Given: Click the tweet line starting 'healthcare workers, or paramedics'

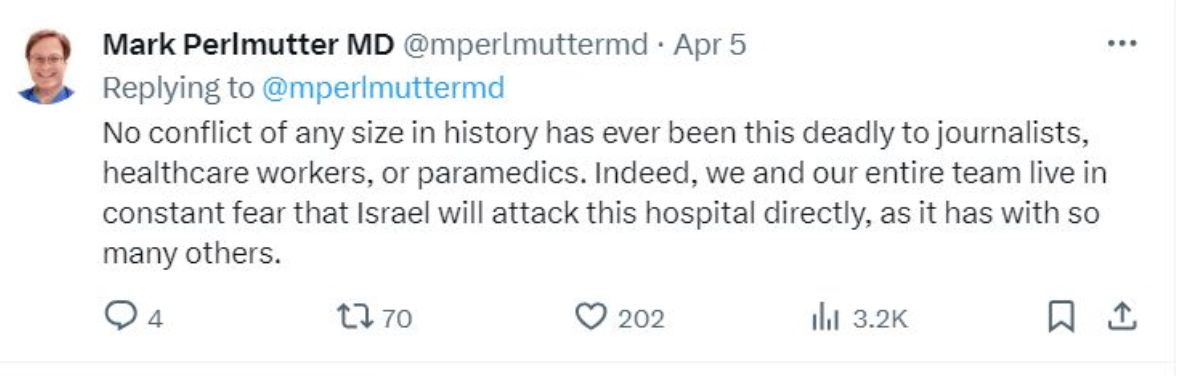Looking at the screenshot, I should 604,174.
